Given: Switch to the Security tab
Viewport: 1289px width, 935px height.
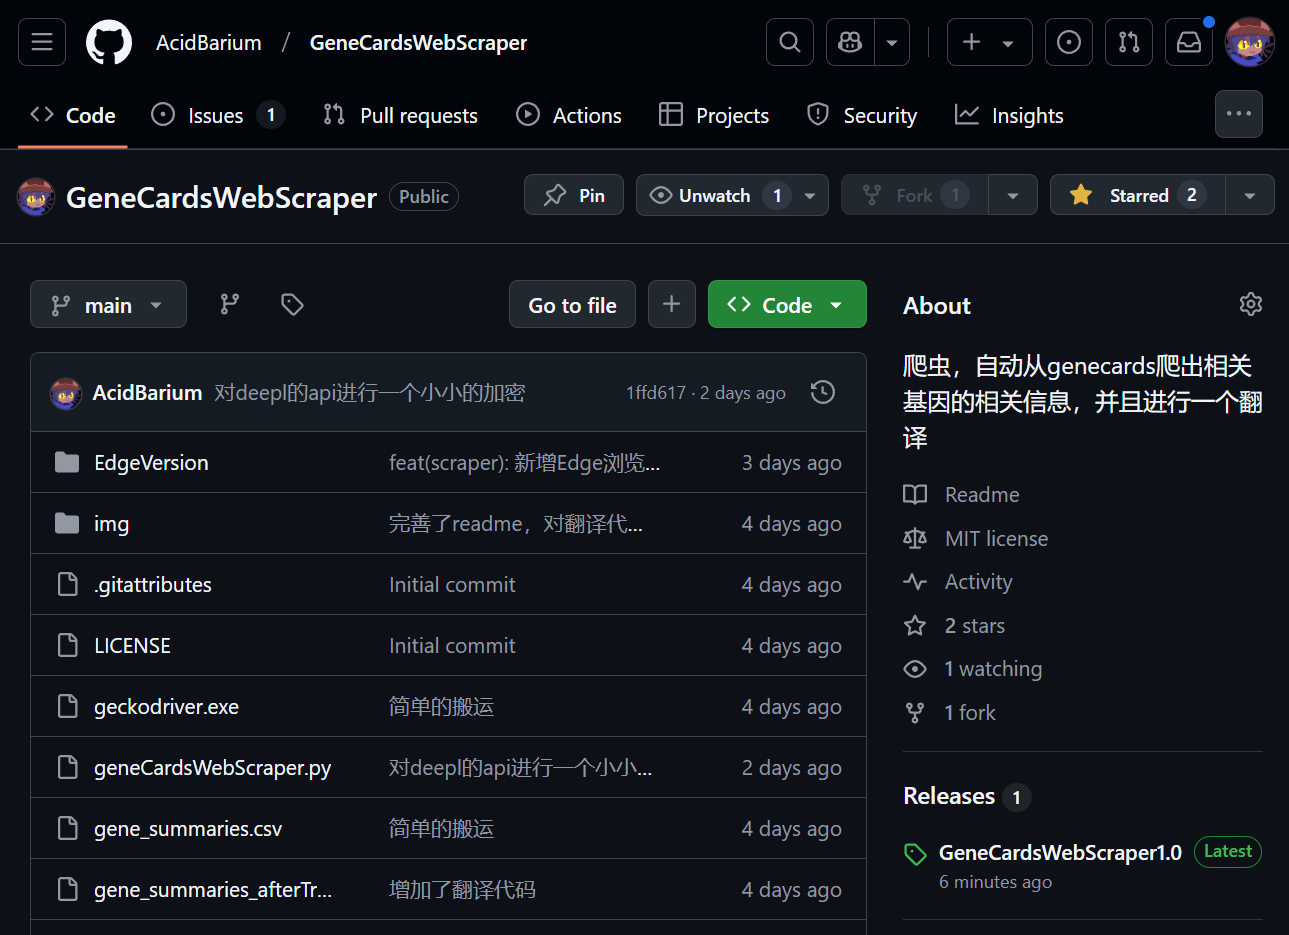Looking at the screenshot, I should [862, 116].
